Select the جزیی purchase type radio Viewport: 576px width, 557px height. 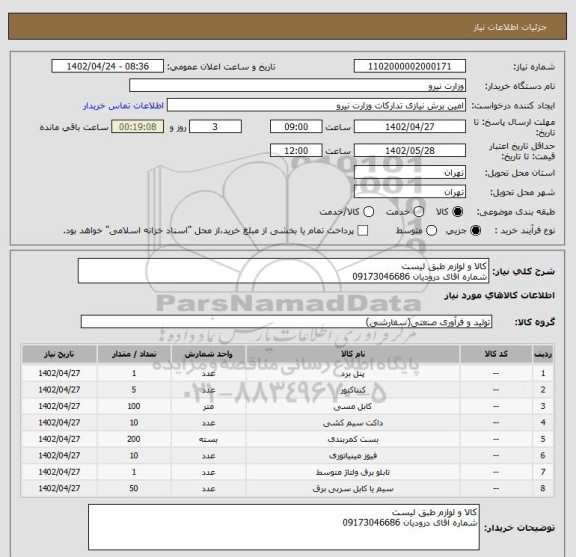pos(475,231)
